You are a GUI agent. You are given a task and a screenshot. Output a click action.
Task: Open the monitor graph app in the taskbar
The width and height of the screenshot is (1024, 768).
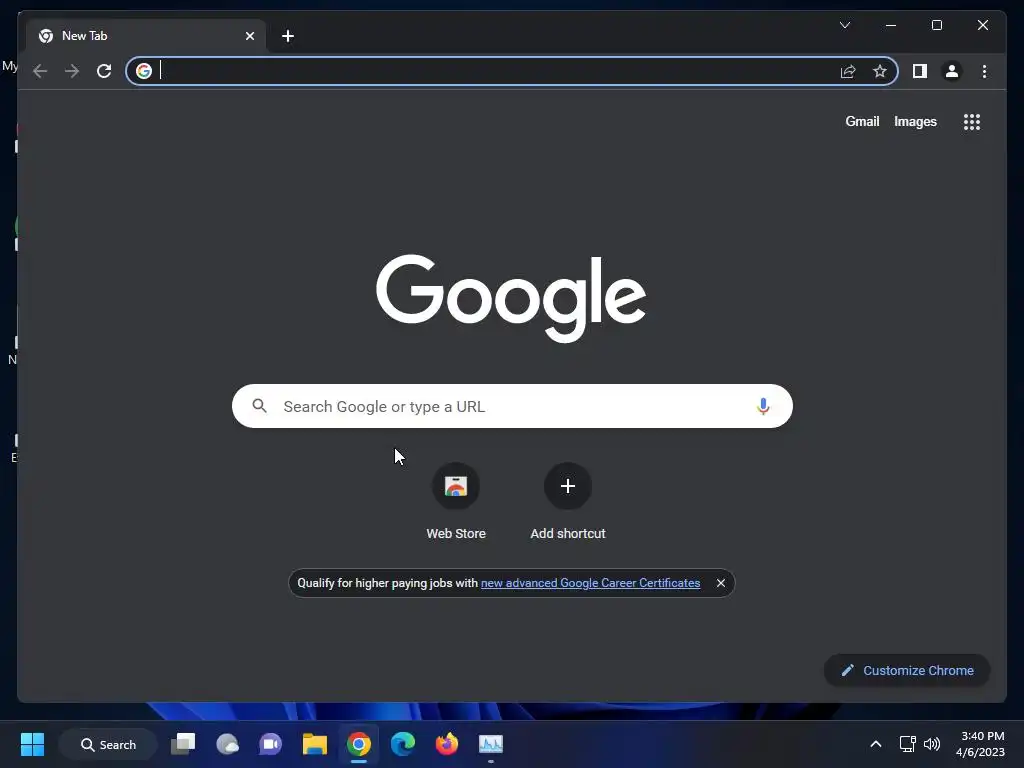490,744
